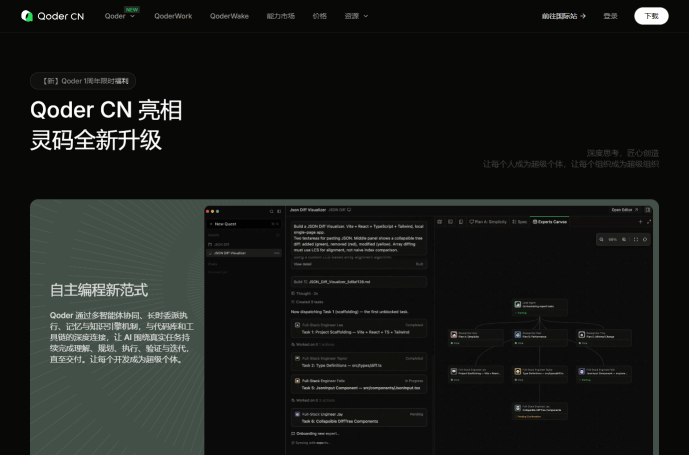The image size is (689, 455).
Task: Open the more options on JSON Diff Visualizer row
Action: tap(277, 253)
